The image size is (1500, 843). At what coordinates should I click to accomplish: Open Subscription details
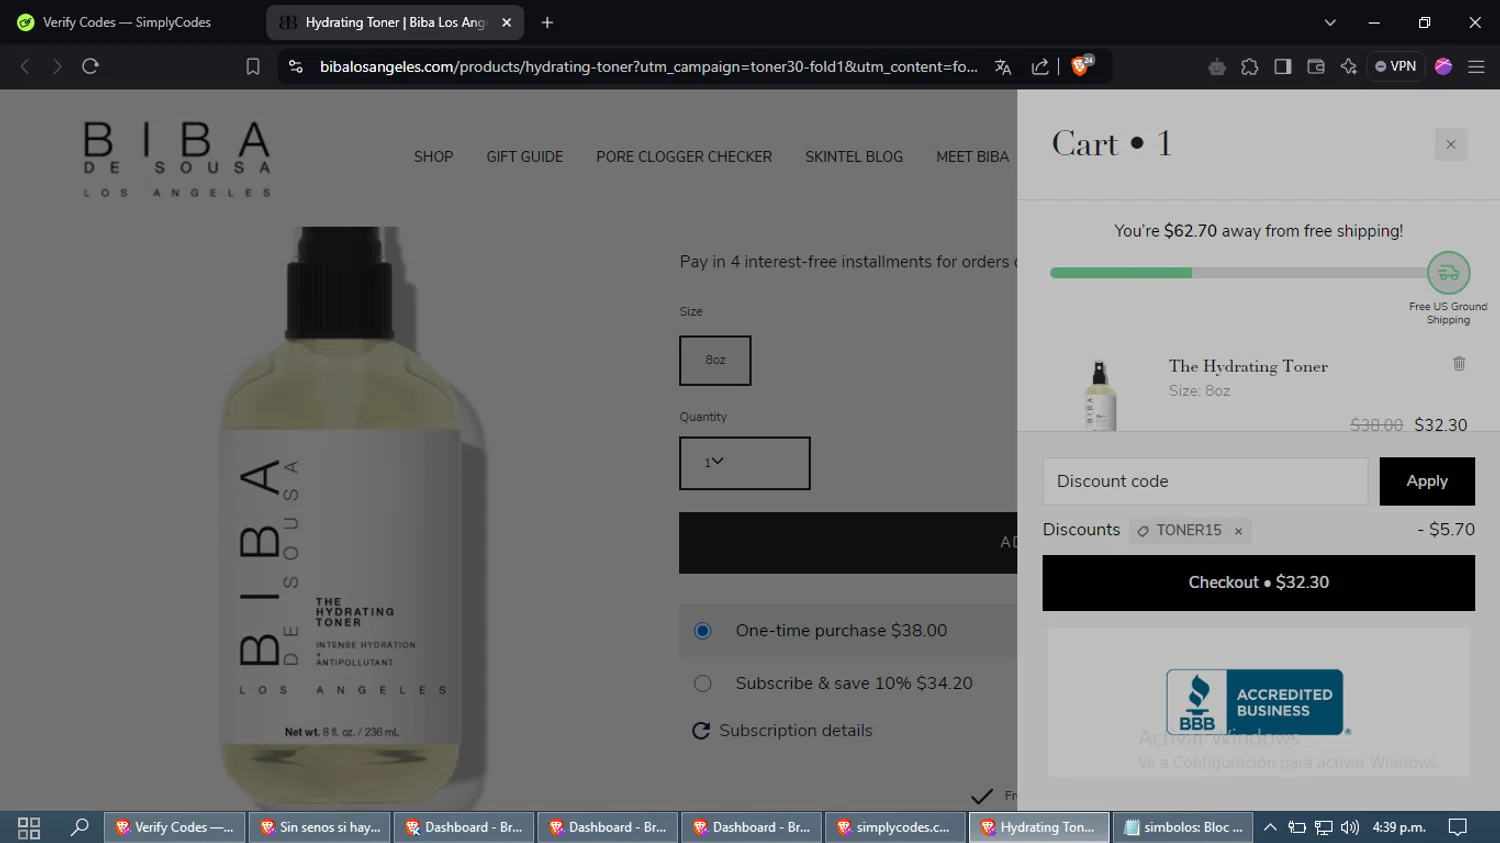click(796, 731)
